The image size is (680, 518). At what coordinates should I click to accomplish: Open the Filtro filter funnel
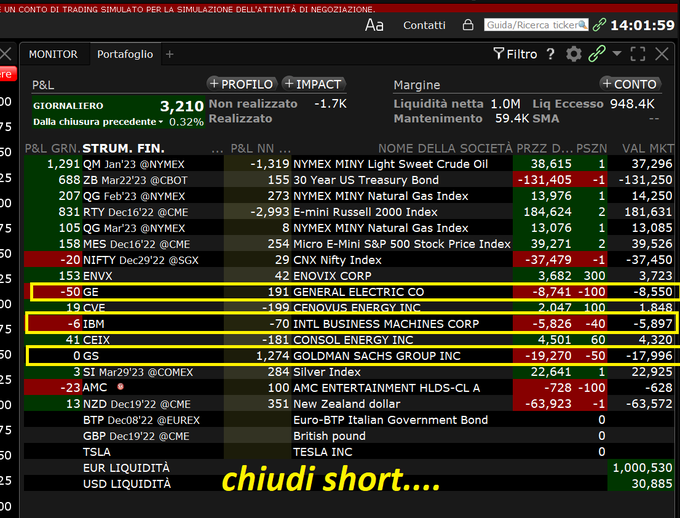[515, 54]
